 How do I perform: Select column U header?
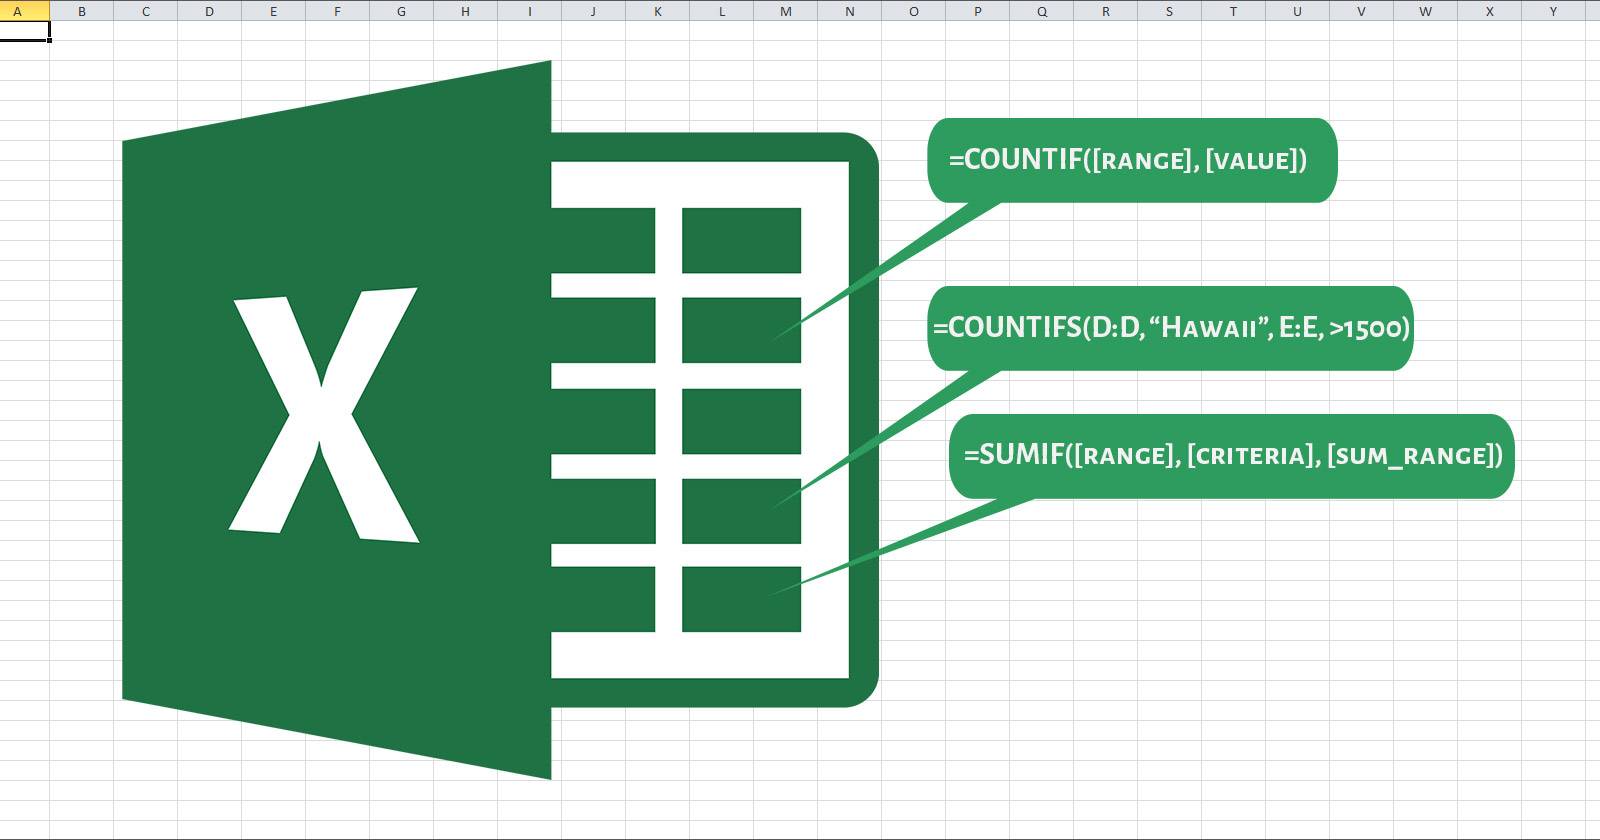1298,12
